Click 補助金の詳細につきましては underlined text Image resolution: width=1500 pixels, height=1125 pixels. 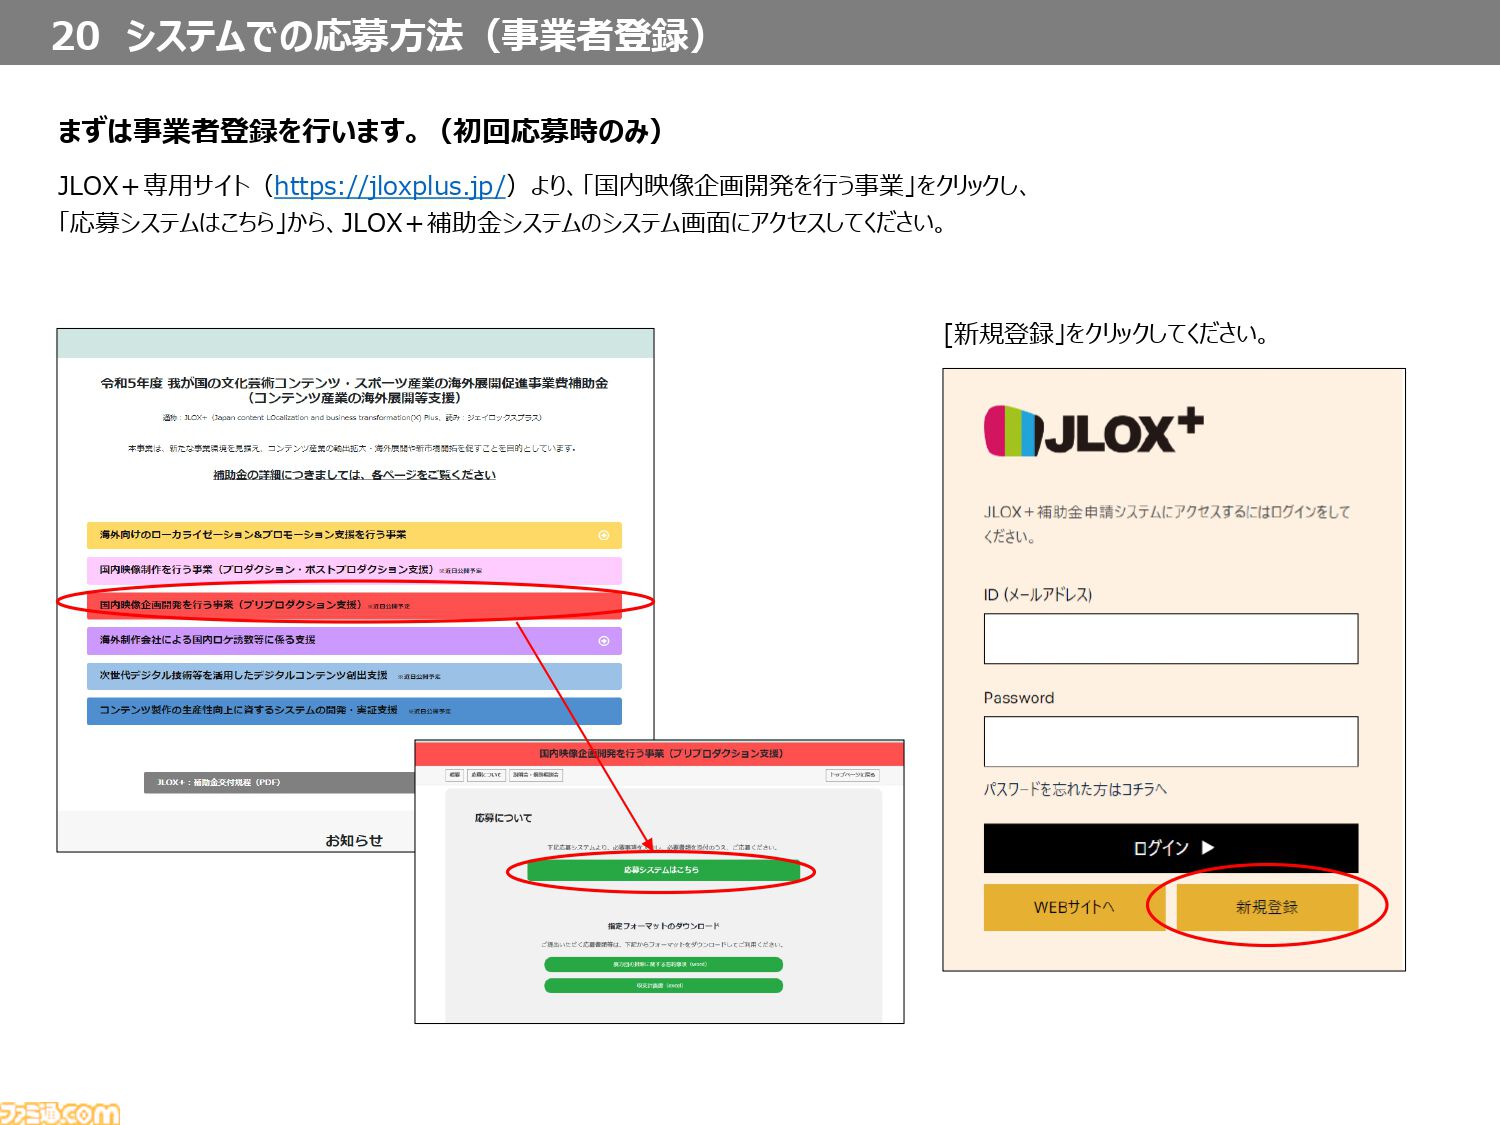click(x=354, y=475)
